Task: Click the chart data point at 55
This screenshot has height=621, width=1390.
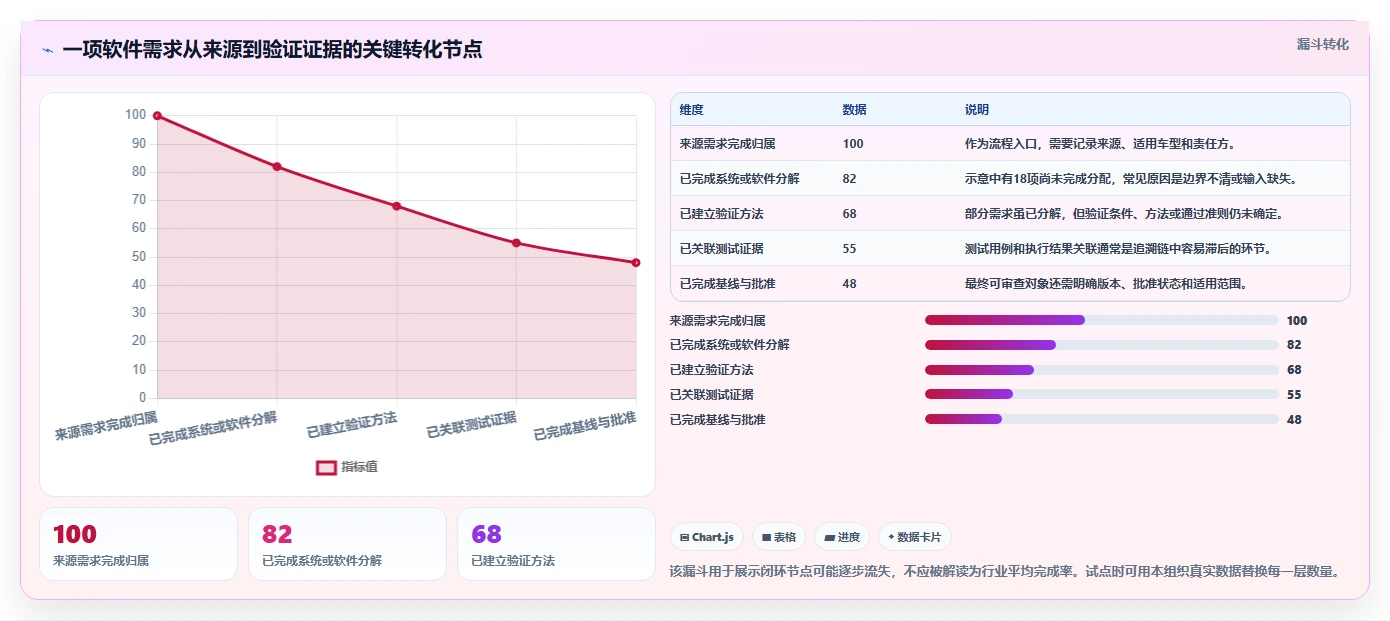Action: (516, 243)
